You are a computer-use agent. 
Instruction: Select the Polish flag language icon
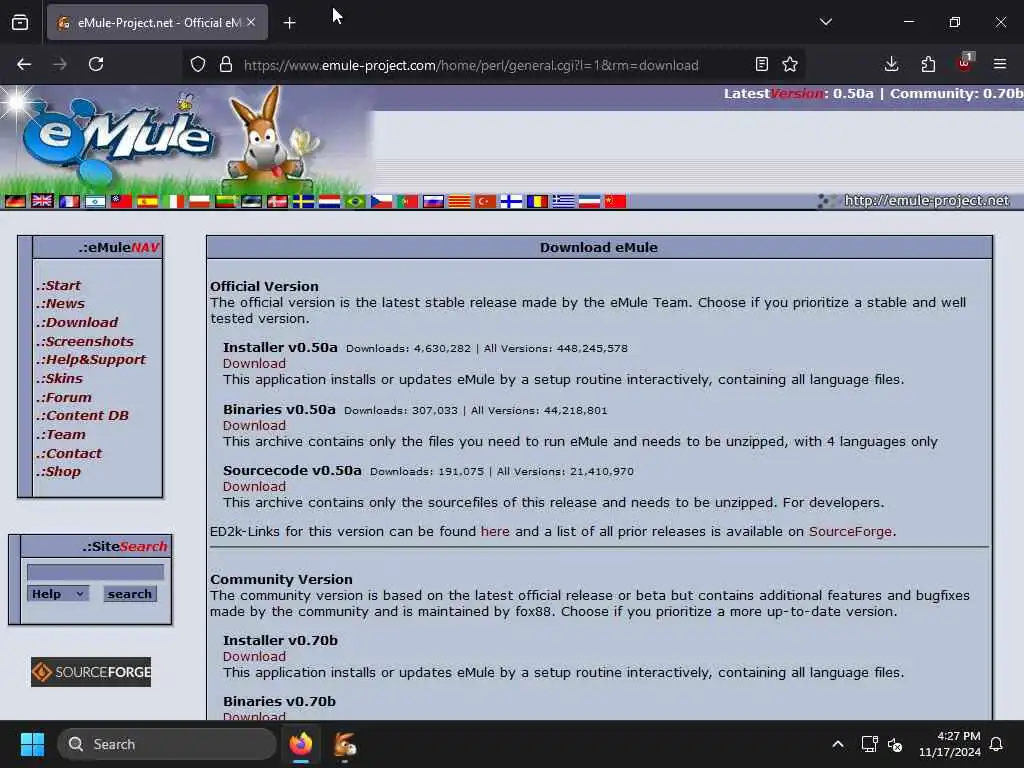pyautogui.click(x=199, y=201)
